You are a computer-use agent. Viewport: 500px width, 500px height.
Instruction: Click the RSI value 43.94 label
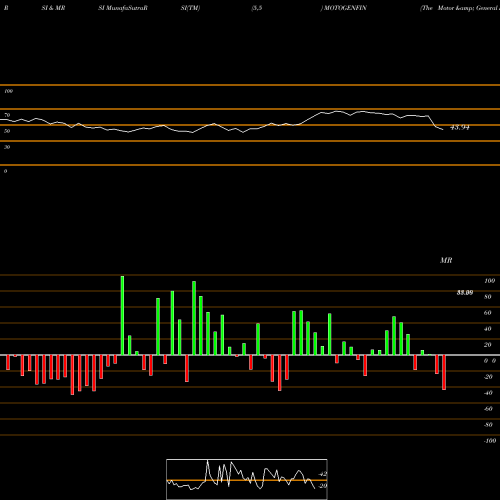460,127
